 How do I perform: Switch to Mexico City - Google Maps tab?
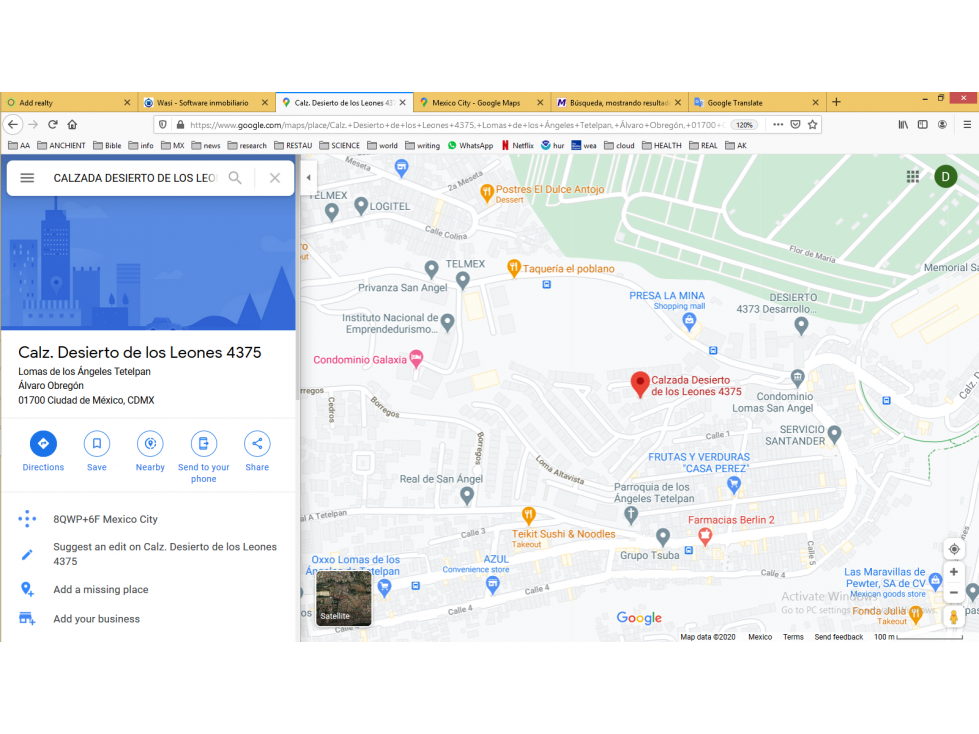[x=481, y=102]
